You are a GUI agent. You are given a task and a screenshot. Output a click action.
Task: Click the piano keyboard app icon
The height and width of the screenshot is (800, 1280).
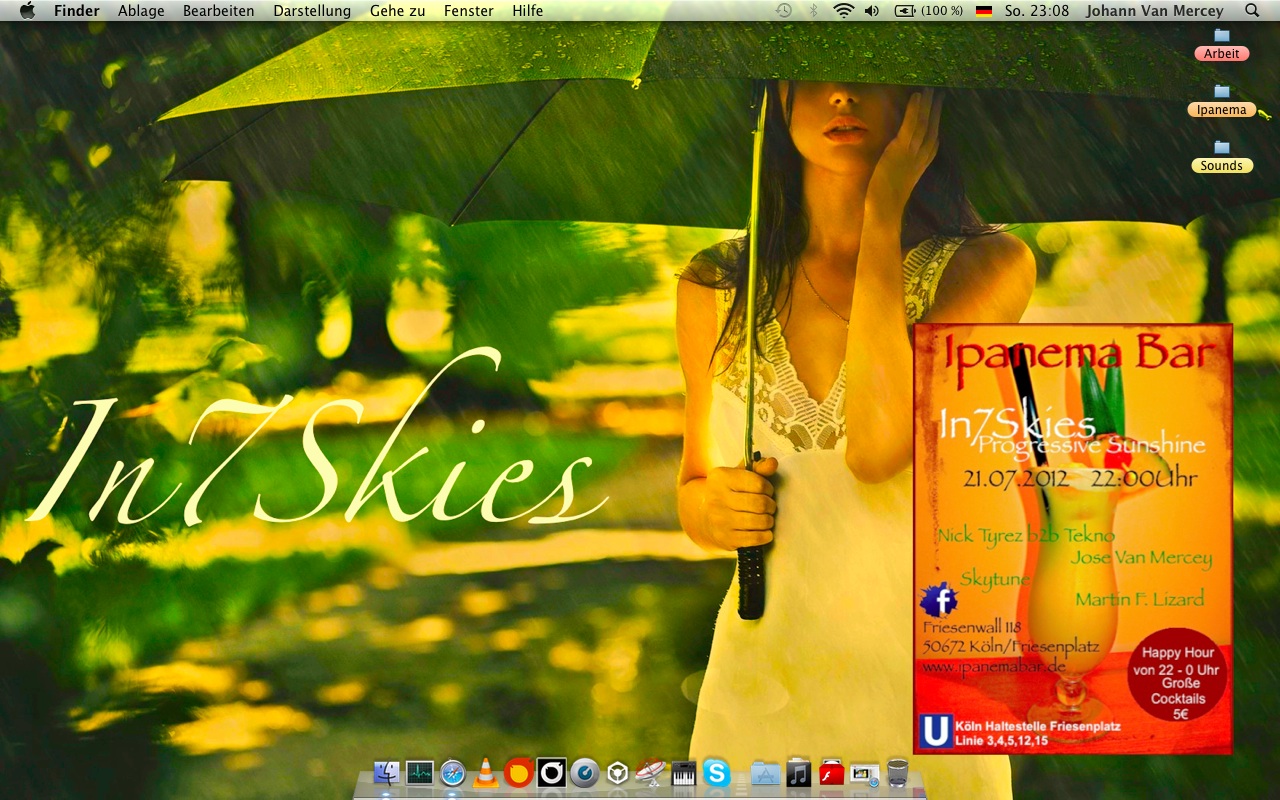click(684, 773)
